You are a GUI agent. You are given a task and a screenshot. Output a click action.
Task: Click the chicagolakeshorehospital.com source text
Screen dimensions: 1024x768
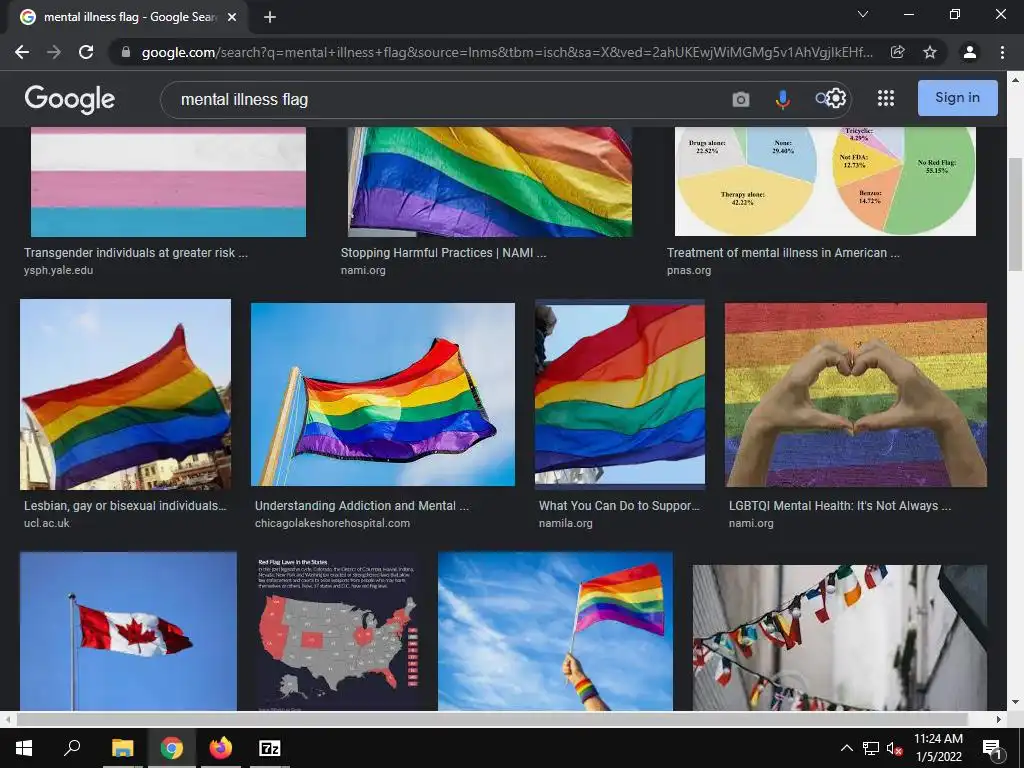332,523
